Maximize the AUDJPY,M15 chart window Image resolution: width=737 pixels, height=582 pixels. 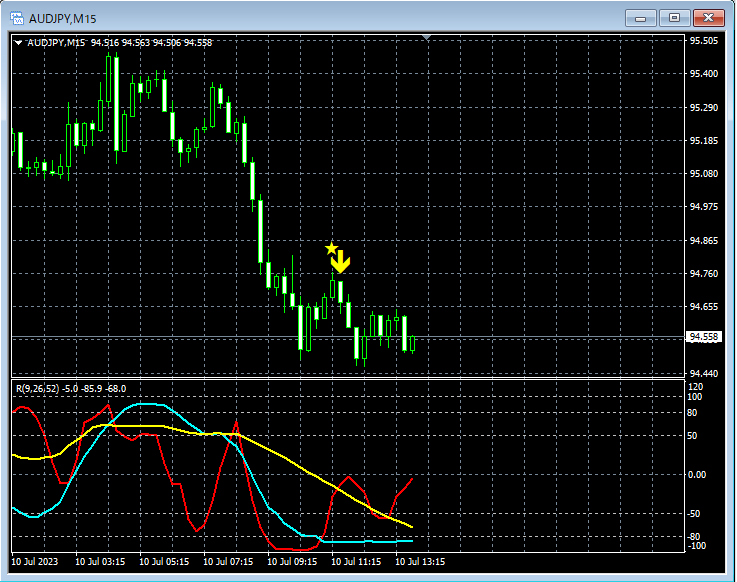click(x=674, y=18)
